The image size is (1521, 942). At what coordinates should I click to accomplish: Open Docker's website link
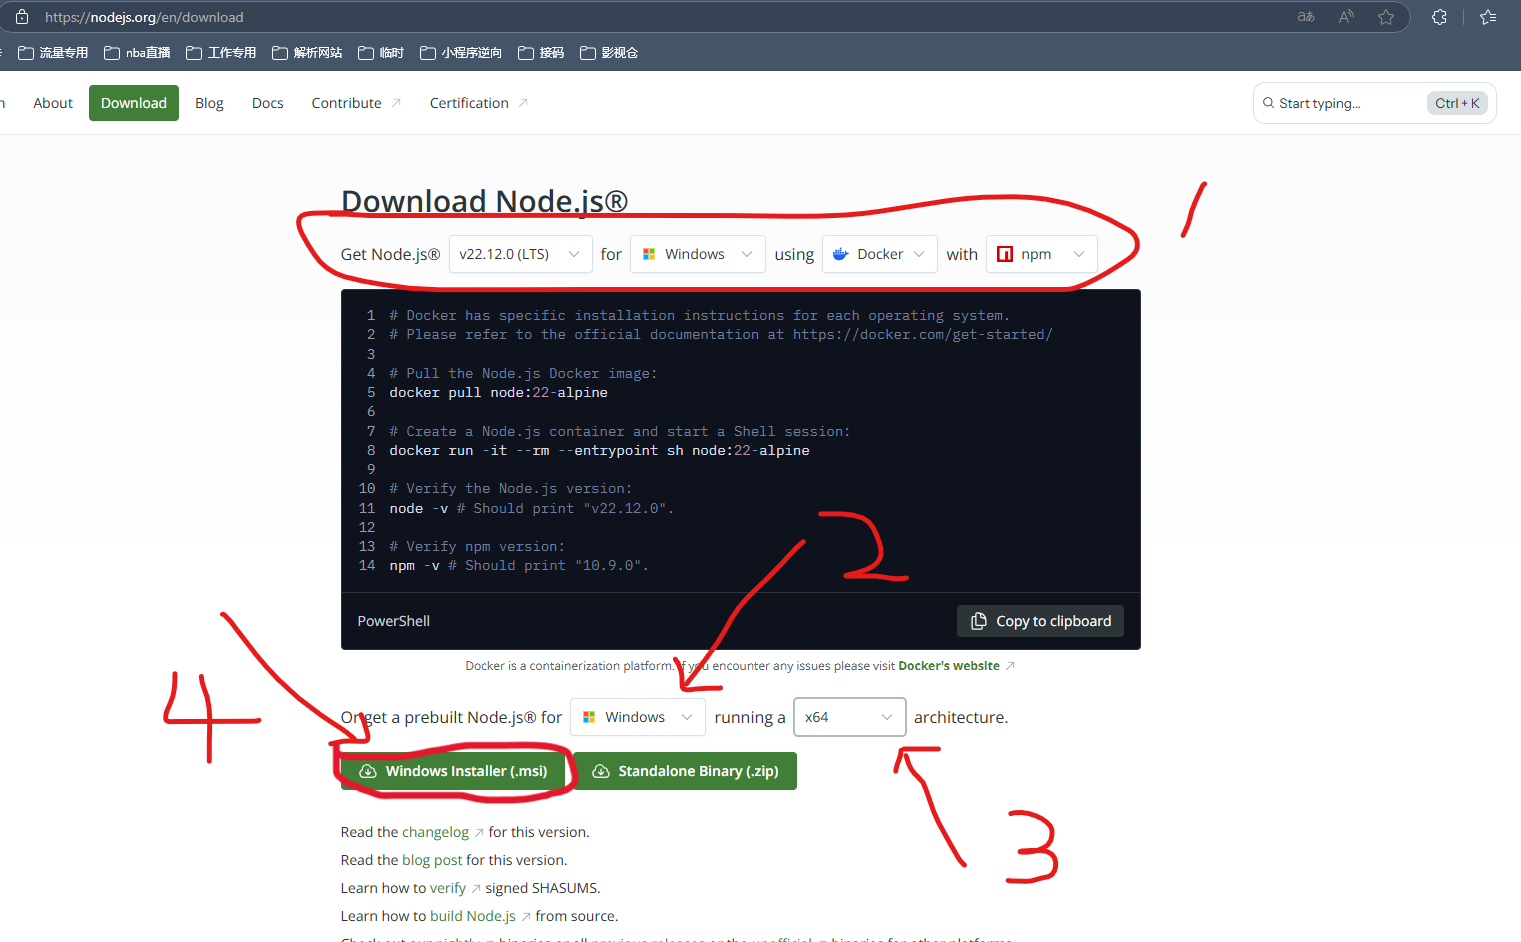(949, 666)
